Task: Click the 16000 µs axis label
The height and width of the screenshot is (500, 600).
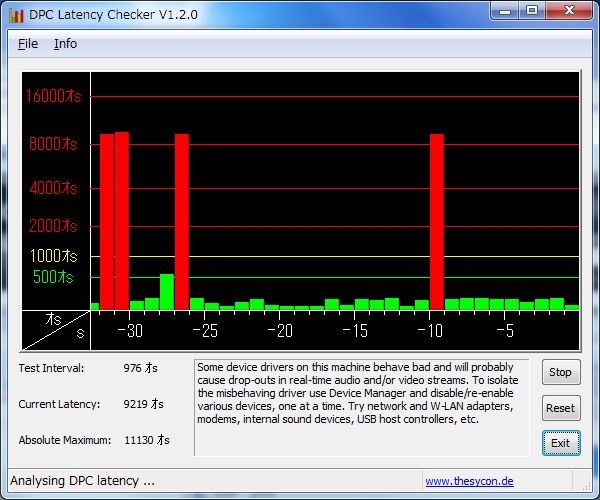Action: 54,96
